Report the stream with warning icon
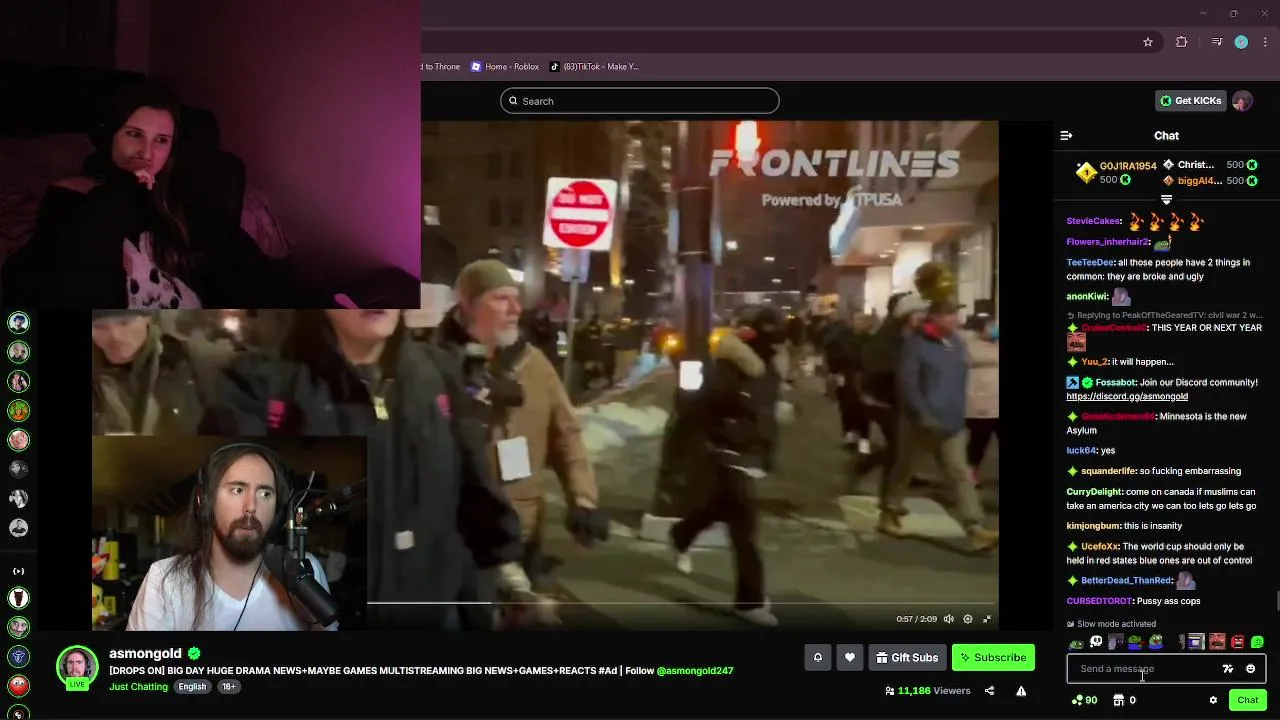The height and width of the screenshot is (720, 1280). coord(1021,691)
